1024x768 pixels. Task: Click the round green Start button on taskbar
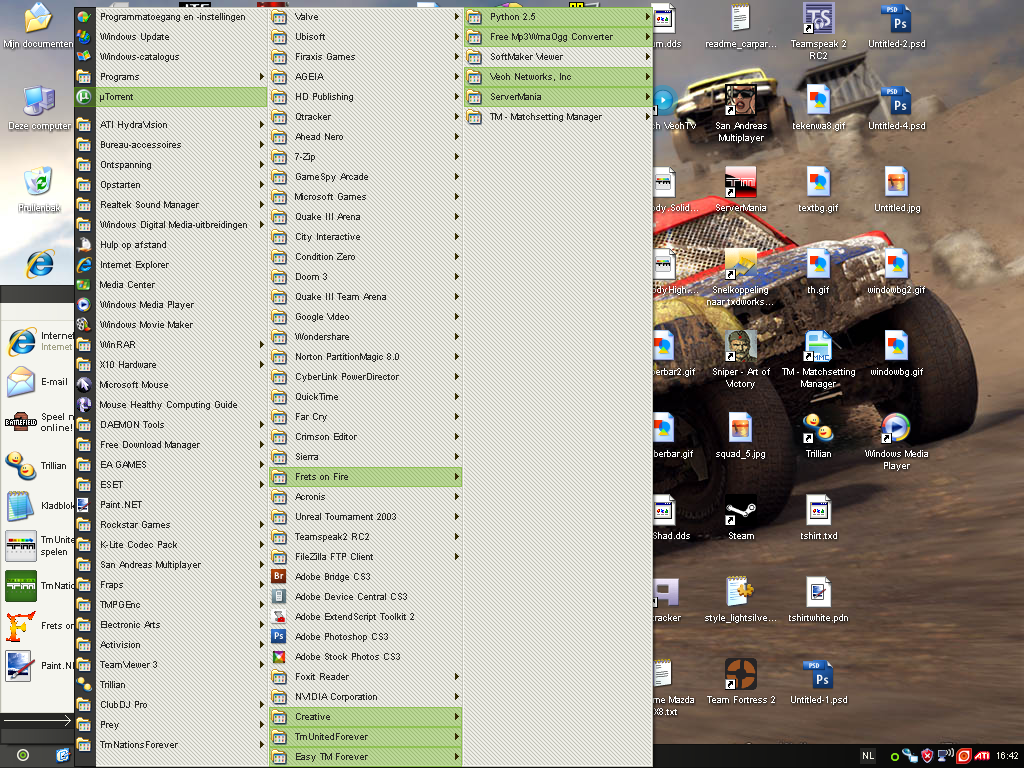(x=23, y=755)
